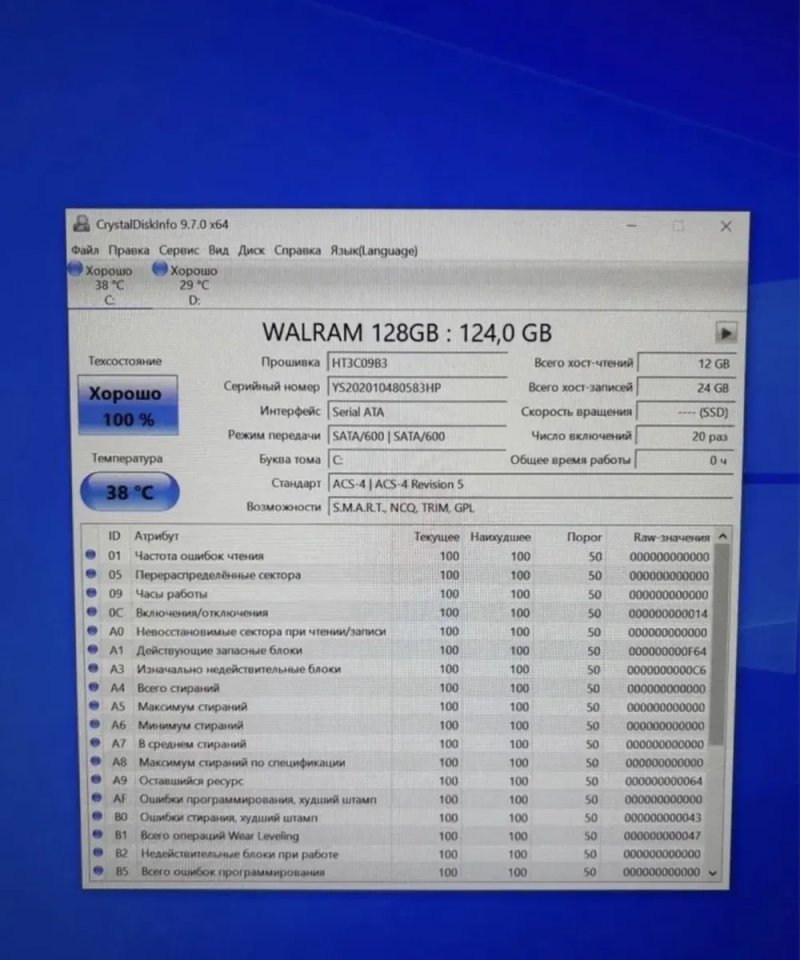Click the rotation speed value ---- (SSD)
The height and width of the screenshot is (960, 800).
point(684,412)
